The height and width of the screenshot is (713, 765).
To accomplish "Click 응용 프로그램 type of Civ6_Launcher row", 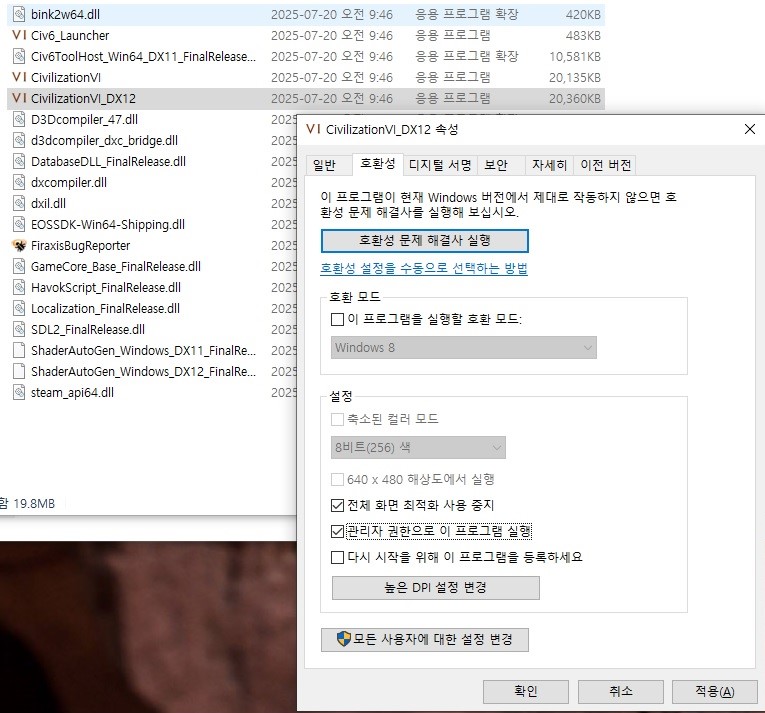I will coord(453,35).
